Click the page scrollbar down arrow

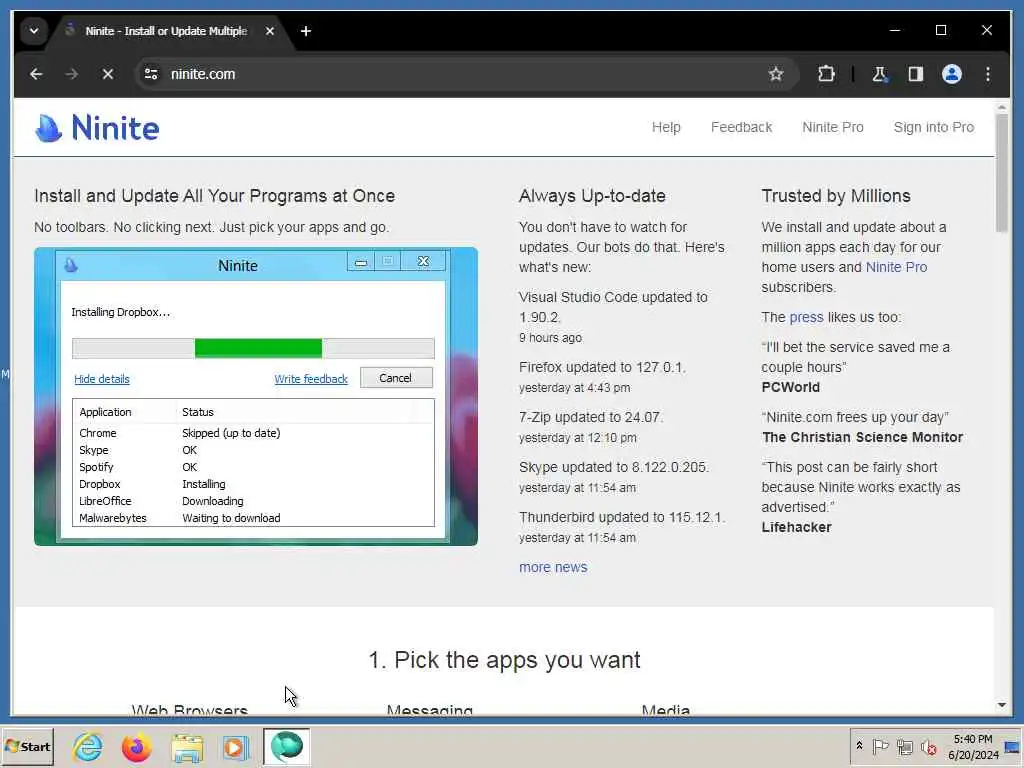point(1002,705)
